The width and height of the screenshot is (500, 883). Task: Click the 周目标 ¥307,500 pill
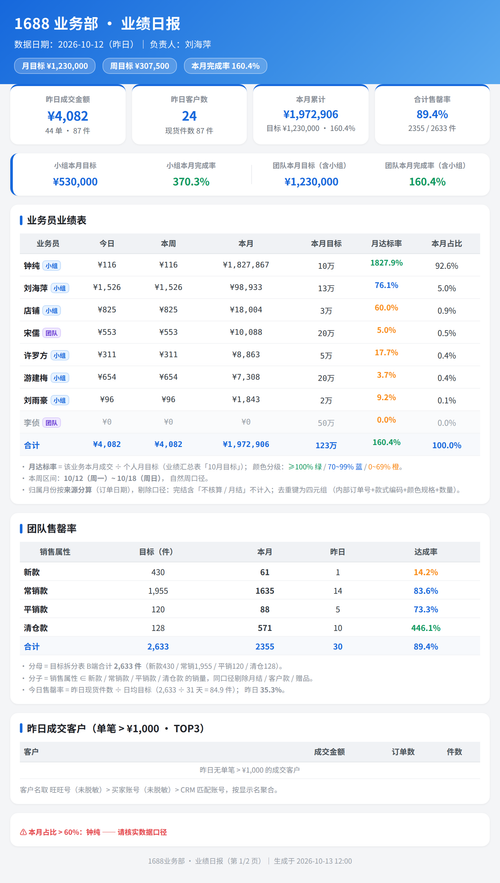tap(140, 66)
